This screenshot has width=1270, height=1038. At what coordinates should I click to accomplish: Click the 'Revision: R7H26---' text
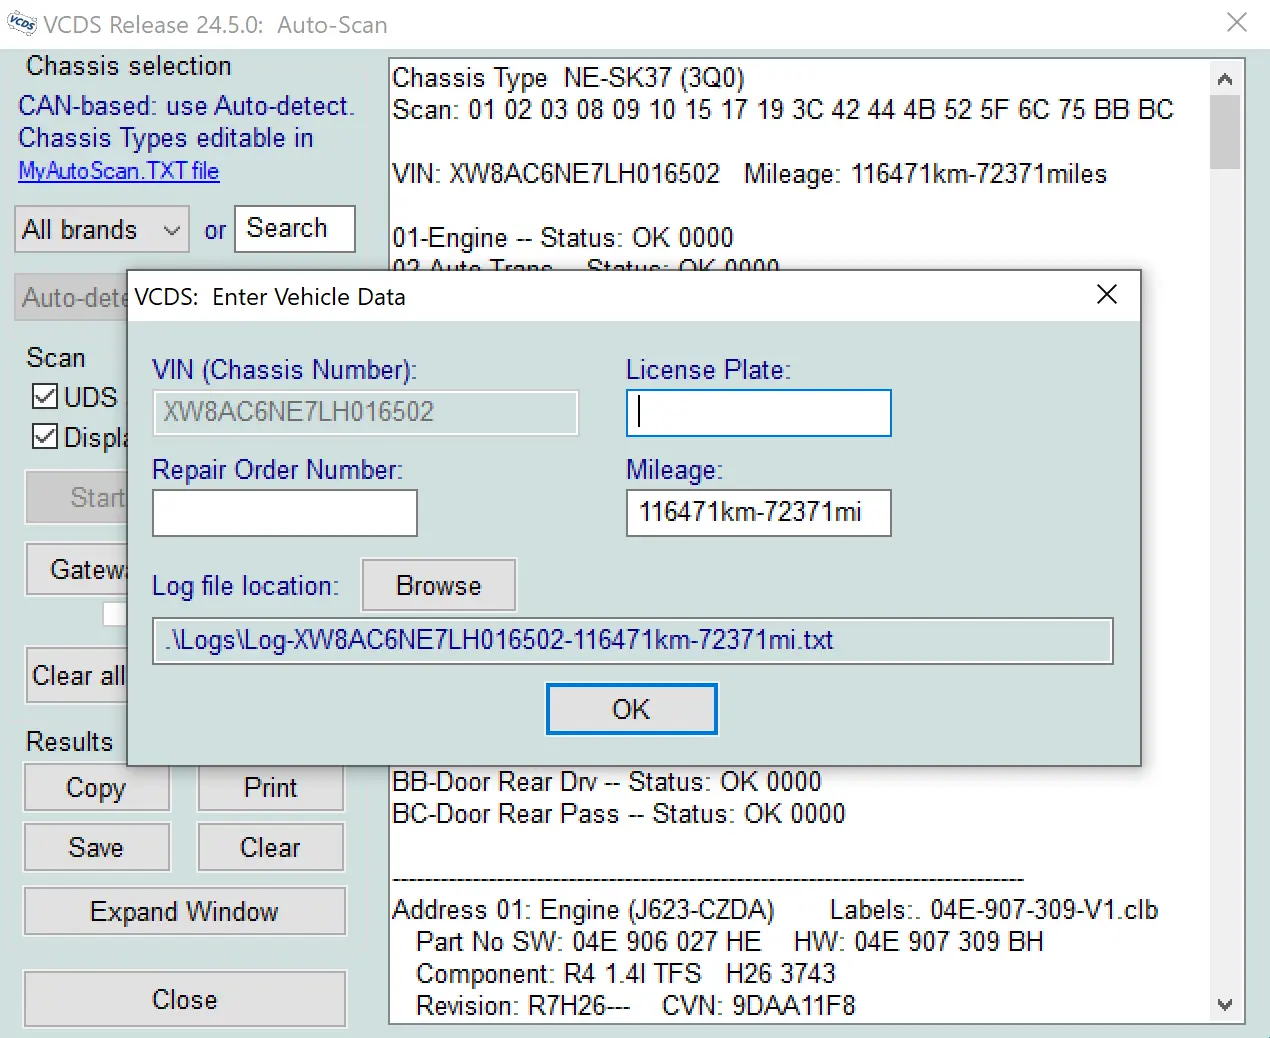coord(523,1006)
